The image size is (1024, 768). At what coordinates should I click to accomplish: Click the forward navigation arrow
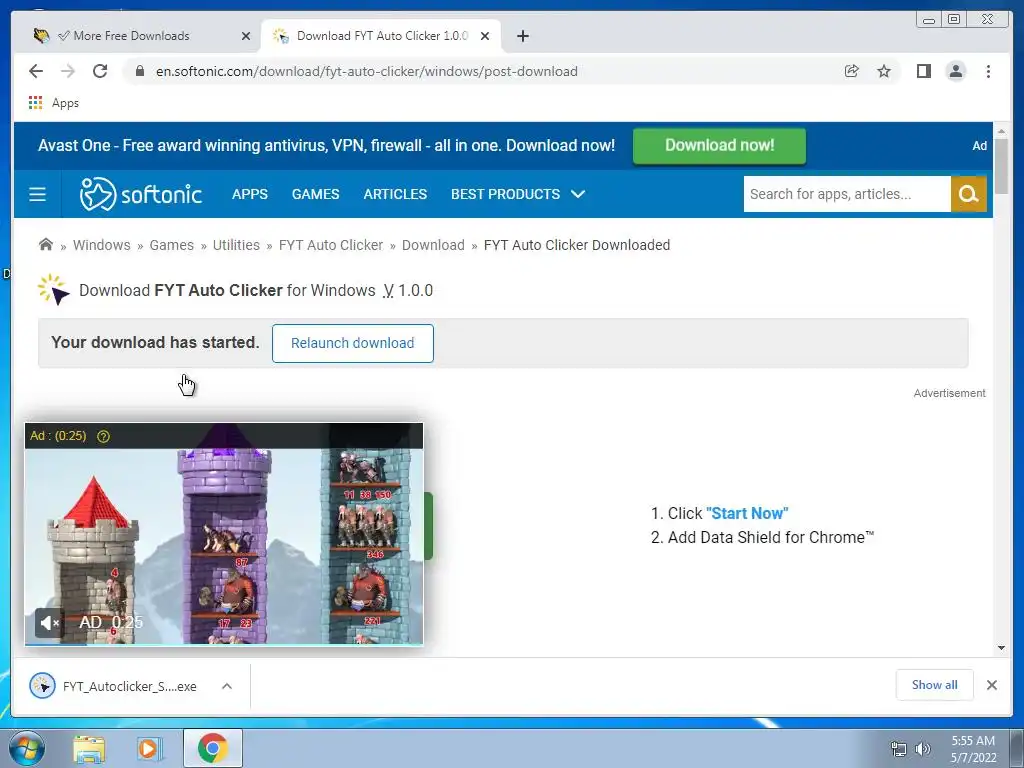tap(68, 71)
